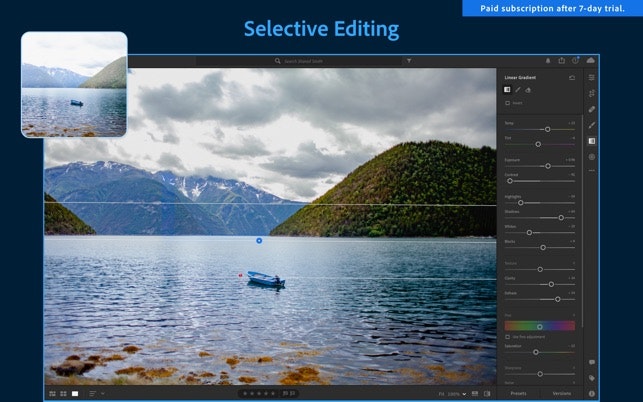Toggle show original compare icon
Image resolution: width=643 pixels, height=402 pixels.
[x=487, y=394]
